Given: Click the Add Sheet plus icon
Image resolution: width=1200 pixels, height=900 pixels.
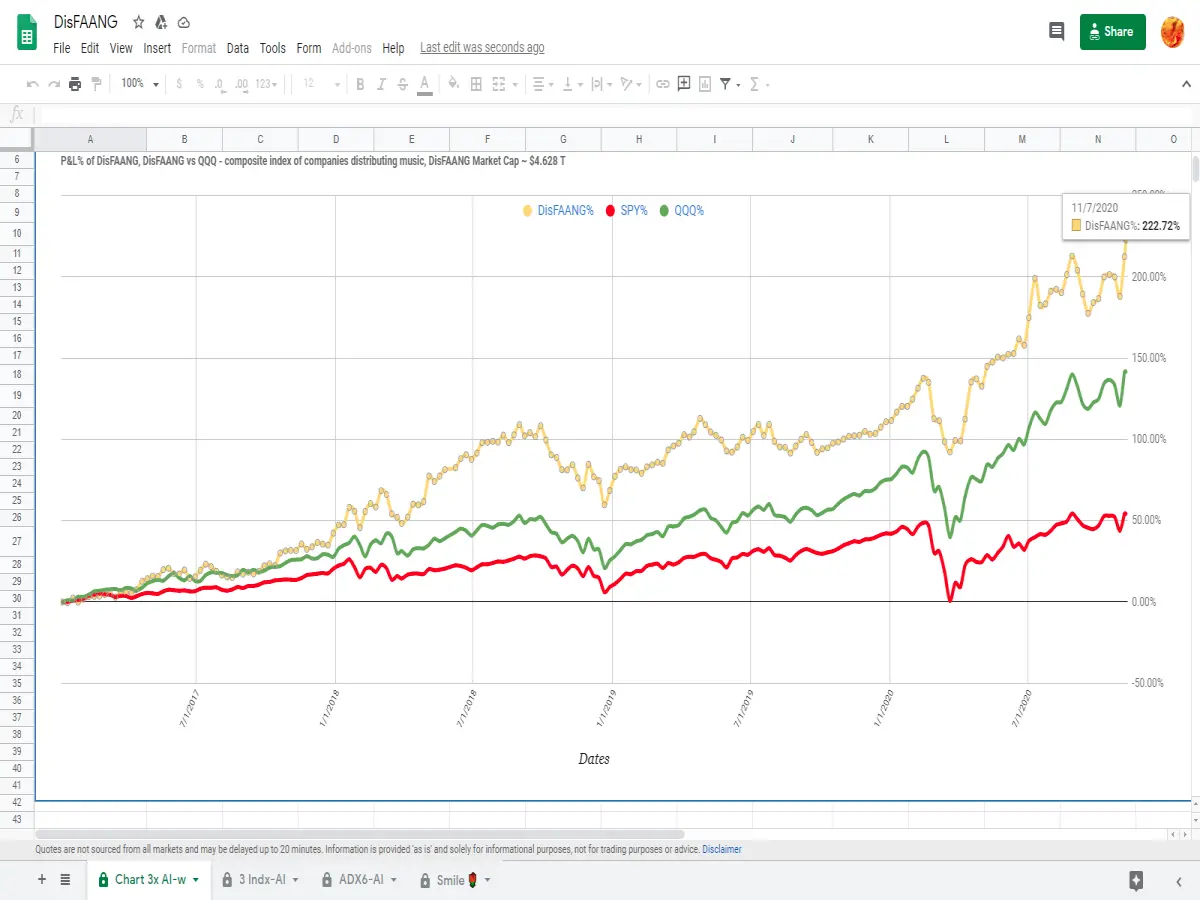Looking at the screenshot, I should 42,879.
